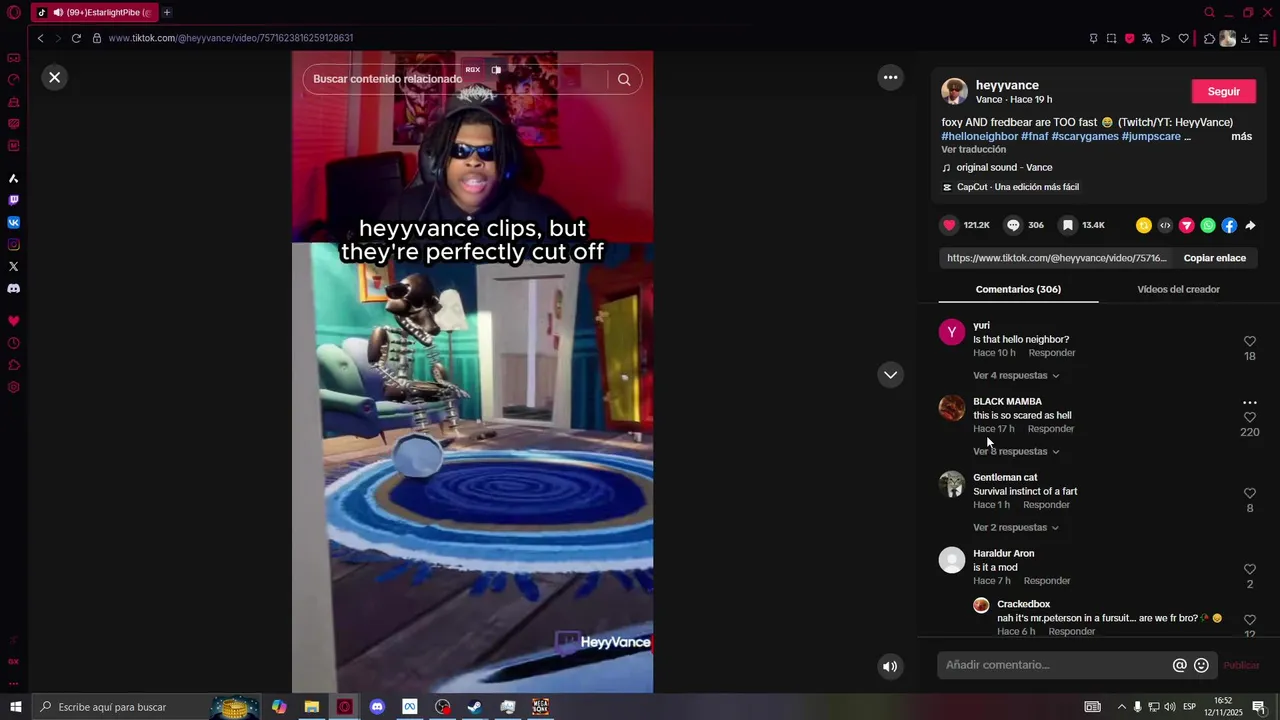The image size is (1280, 720).
Task: Like BLACK MAMBA's comment
Action: tap(1249, 418)
